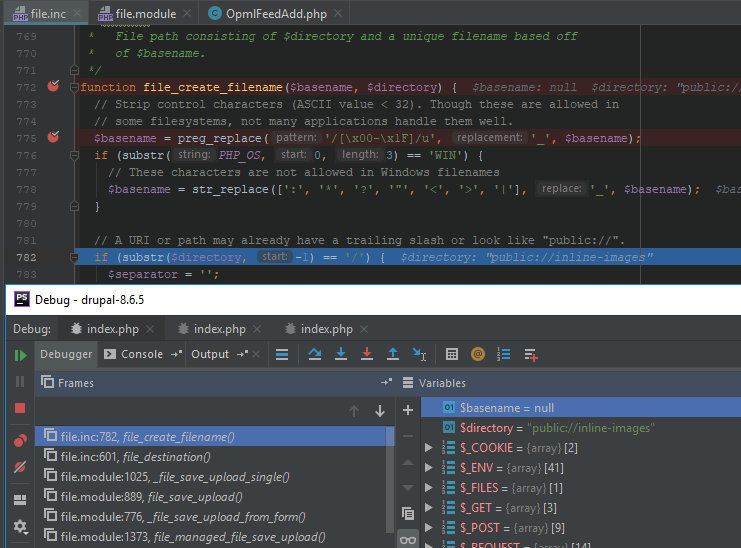741x548 pixels.
Task: Toggle the breakpoint on line 772
Action: [x=53, y=86]
